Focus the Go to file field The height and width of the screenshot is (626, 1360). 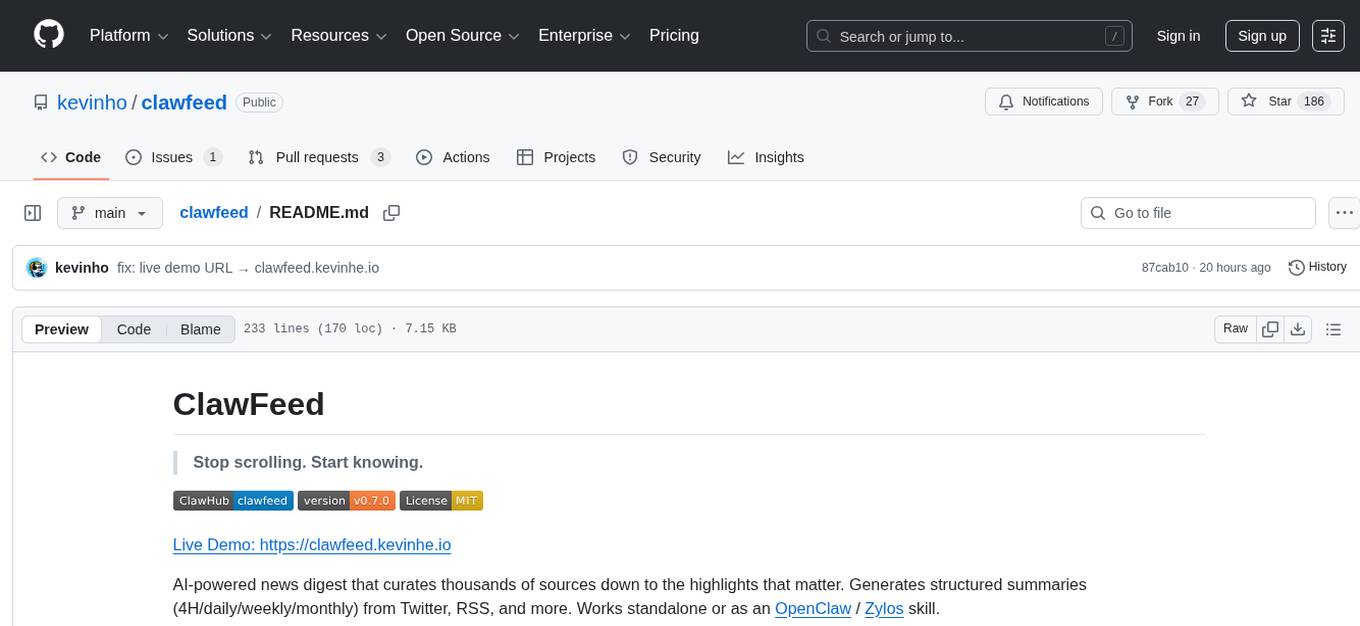(x=1198, y=213)
